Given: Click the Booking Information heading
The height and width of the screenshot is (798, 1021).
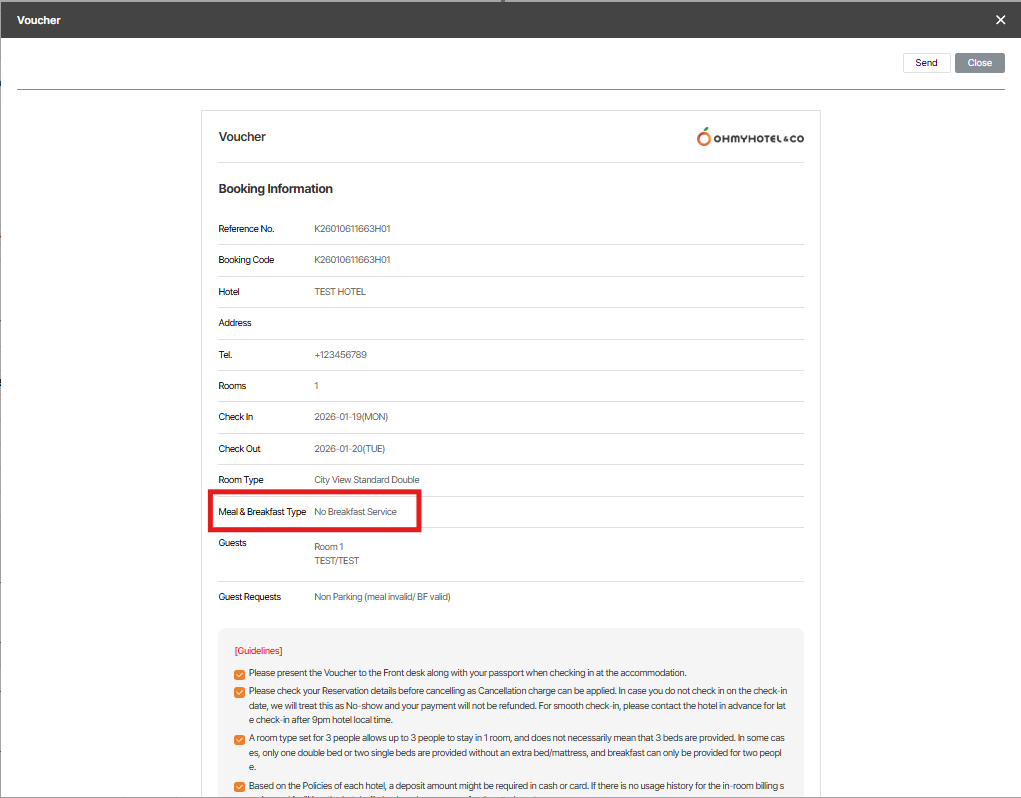Looking at the screenshot, I should [275, 189].
